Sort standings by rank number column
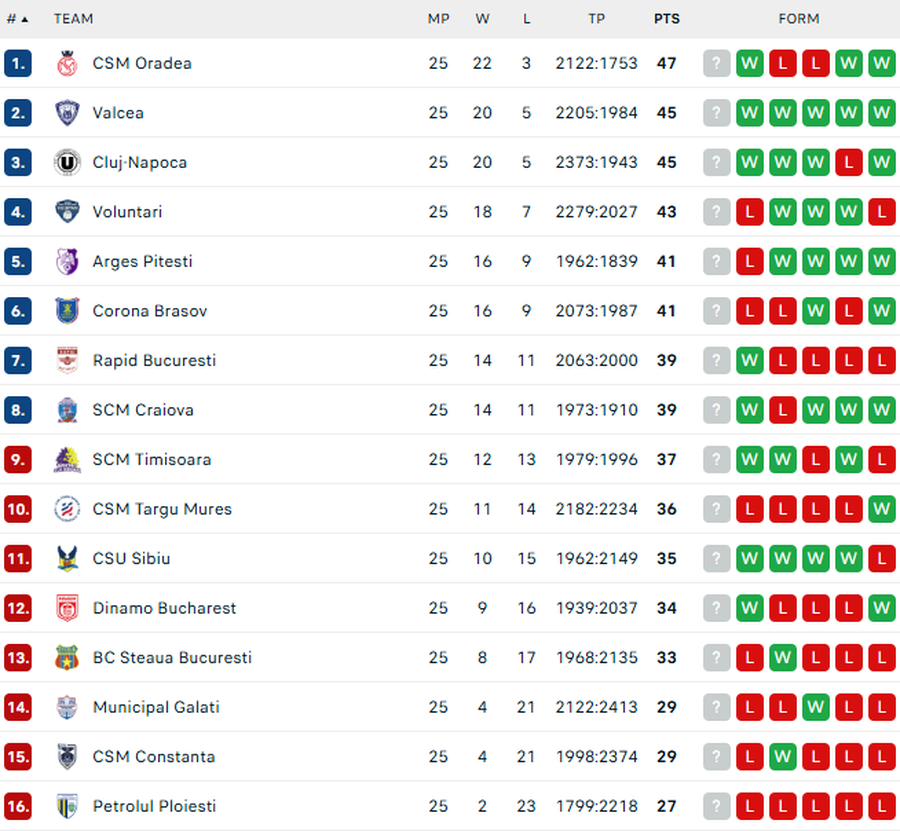Viewport: 900px width, 831px height. click(17, 19)
